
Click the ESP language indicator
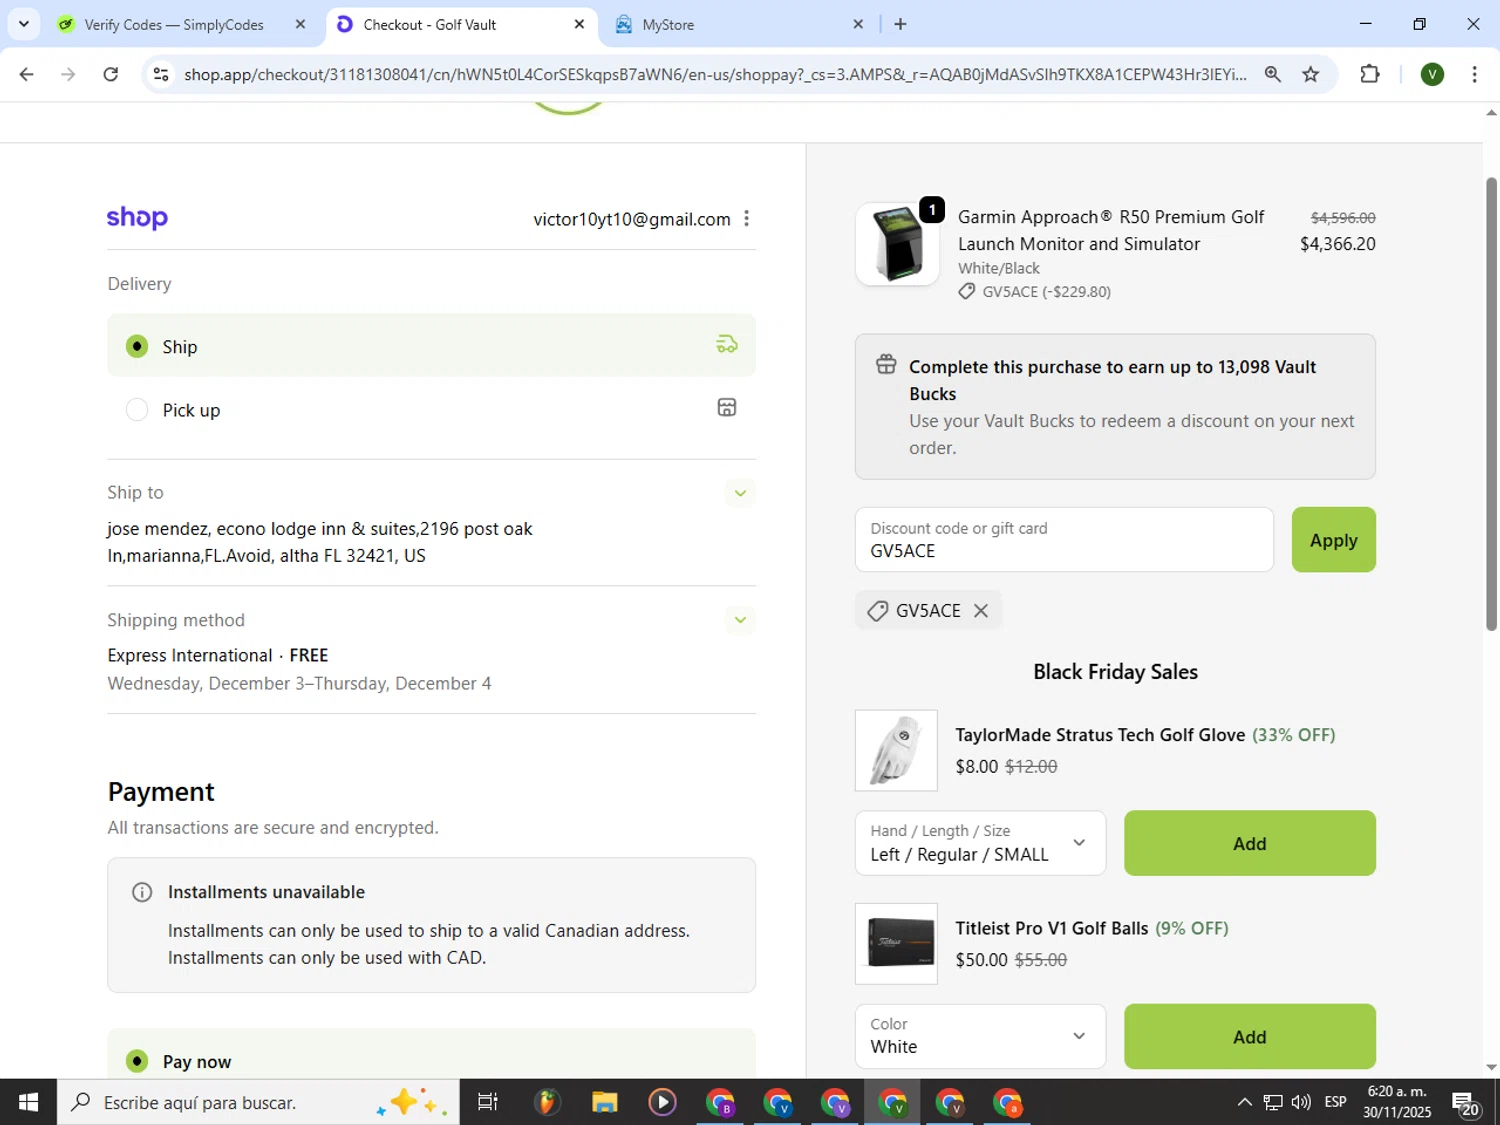(x=1335, y=1102)
